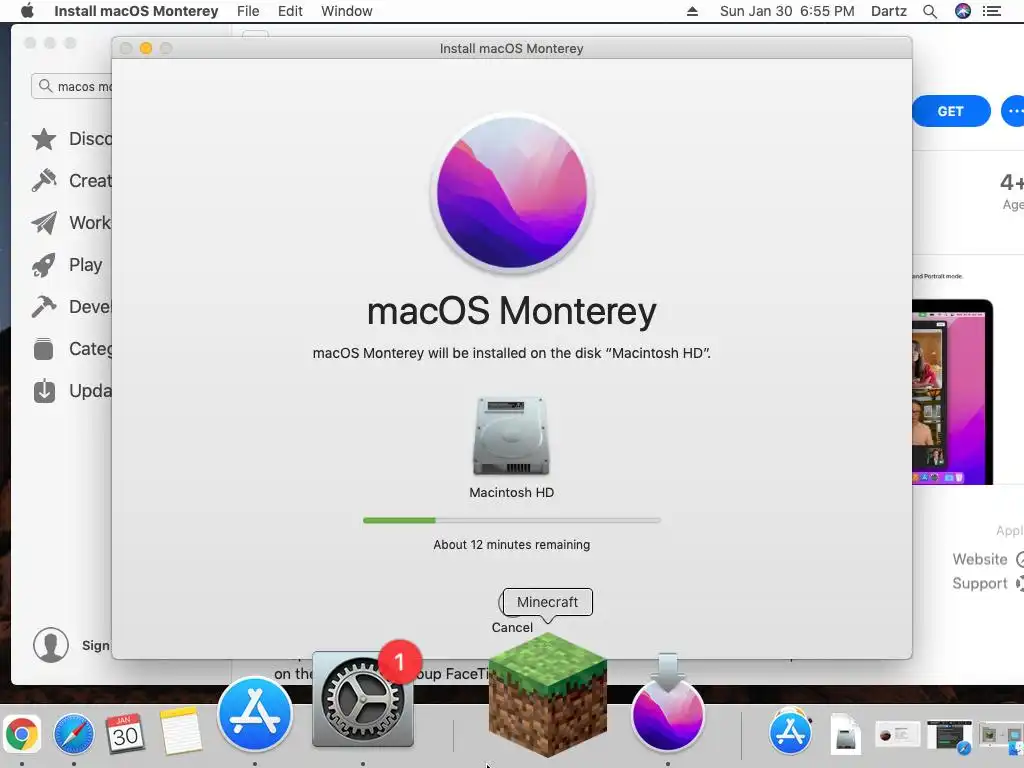Launch Safari from the Dock
1024x768 pixels.
click(x=74, y=734)
